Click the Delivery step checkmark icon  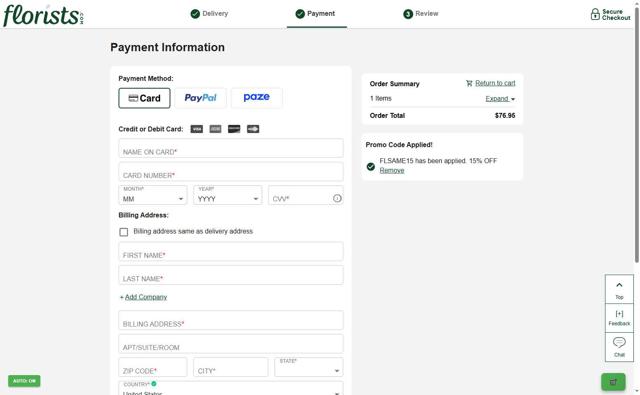(195, 14)
